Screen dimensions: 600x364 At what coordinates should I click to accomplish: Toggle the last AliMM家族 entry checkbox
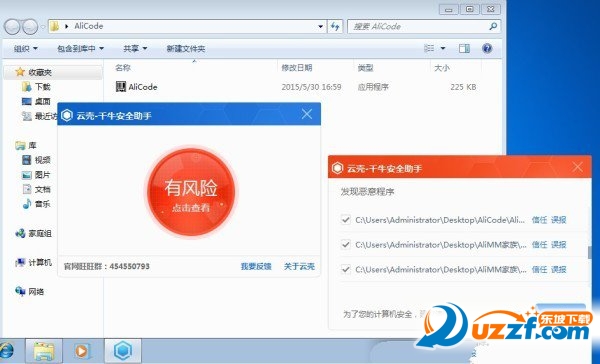[346, 269]
